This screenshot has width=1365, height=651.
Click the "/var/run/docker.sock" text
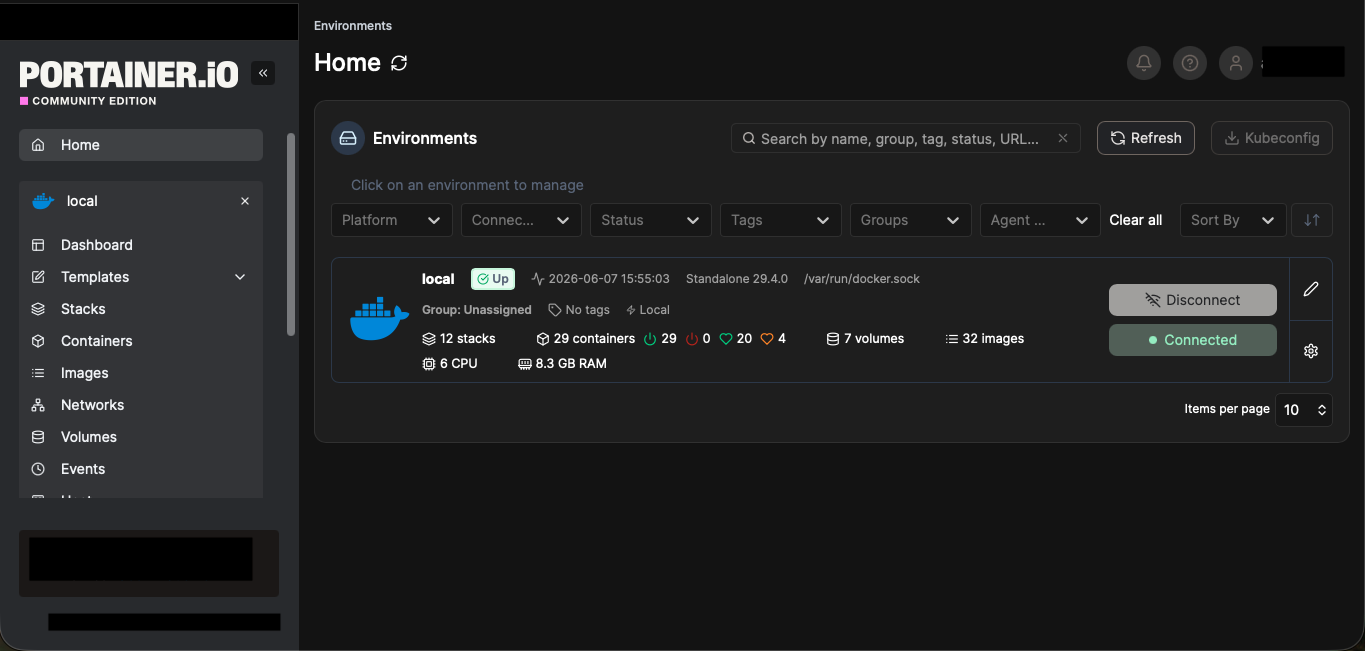862,279
